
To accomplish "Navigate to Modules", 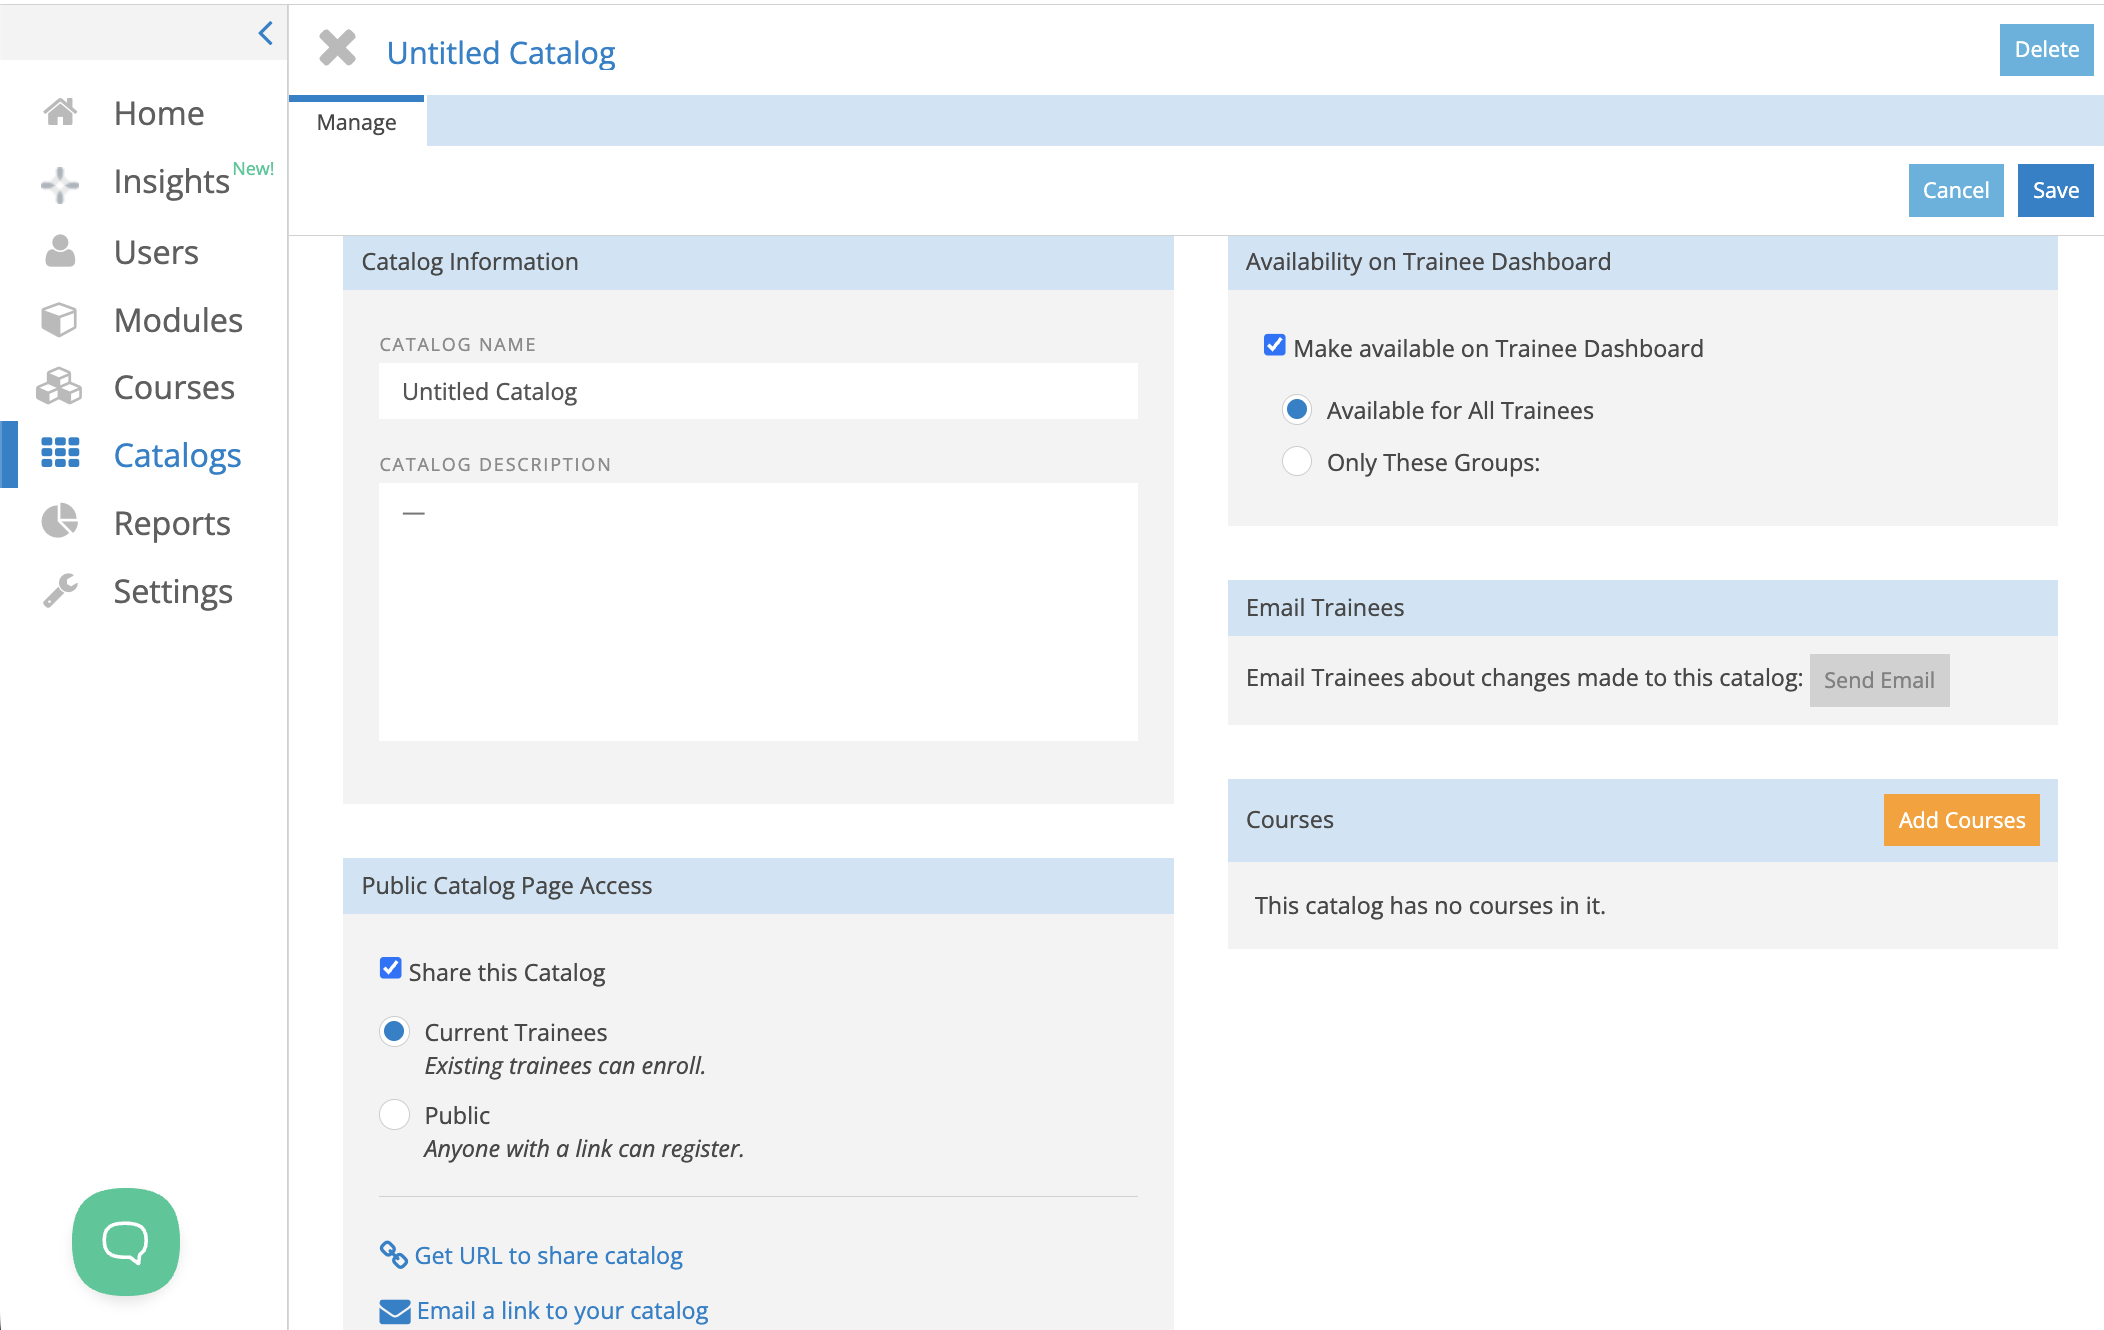I will coord(178,320).
